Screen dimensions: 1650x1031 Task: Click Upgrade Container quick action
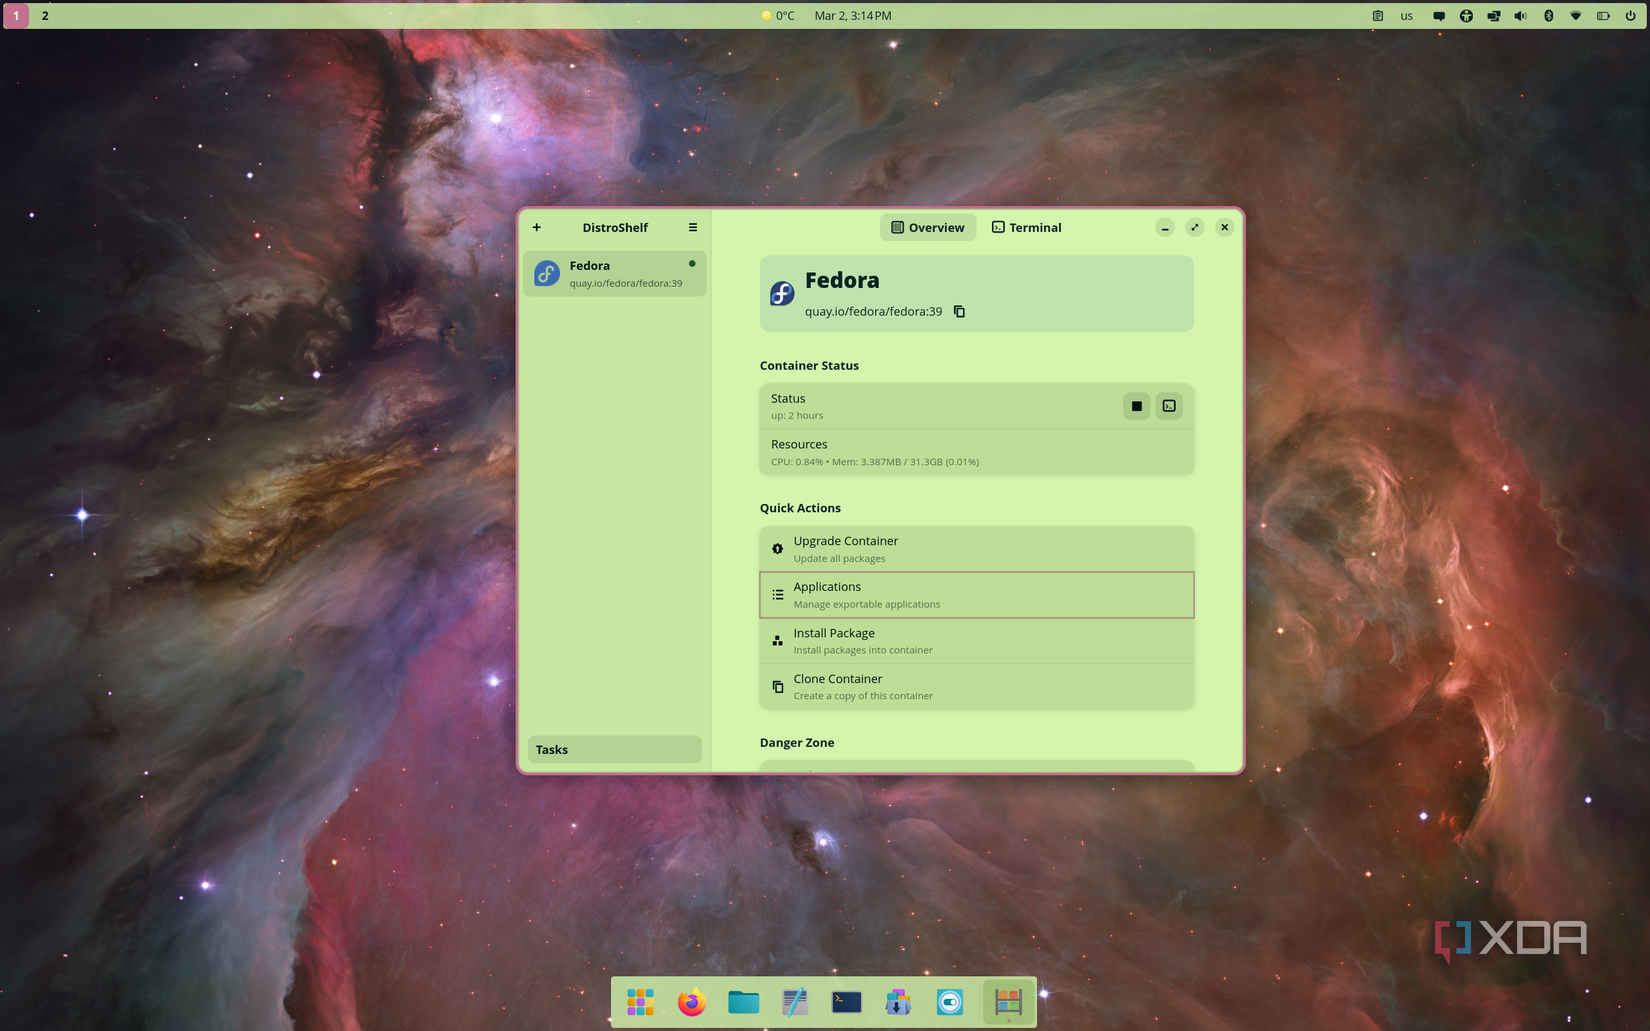coord(977,549)
